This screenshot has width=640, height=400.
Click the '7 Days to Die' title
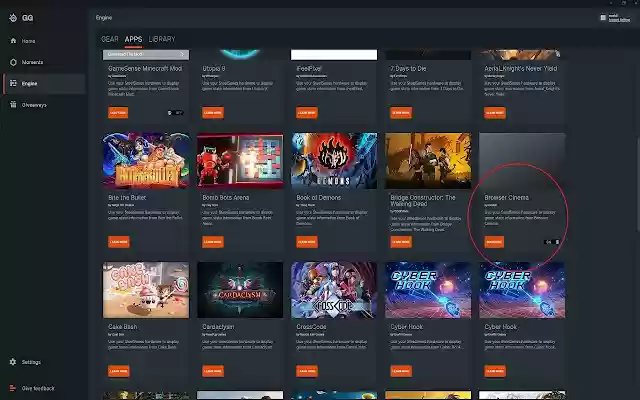pyautogui.click(x=408, y=69)
